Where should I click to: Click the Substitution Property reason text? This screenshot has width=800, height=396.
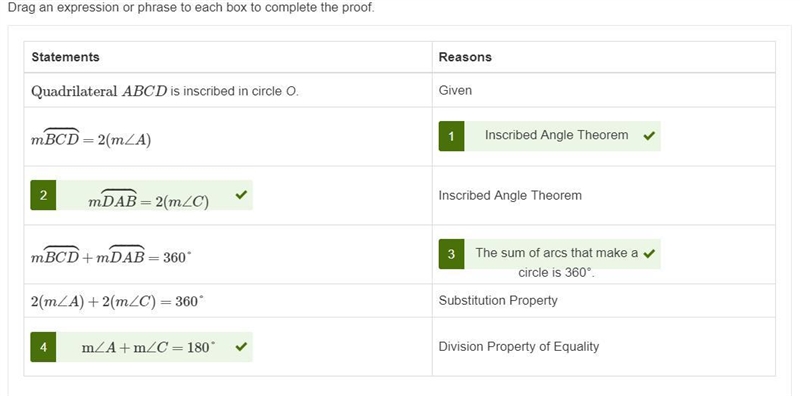click(x=498, y=301)
